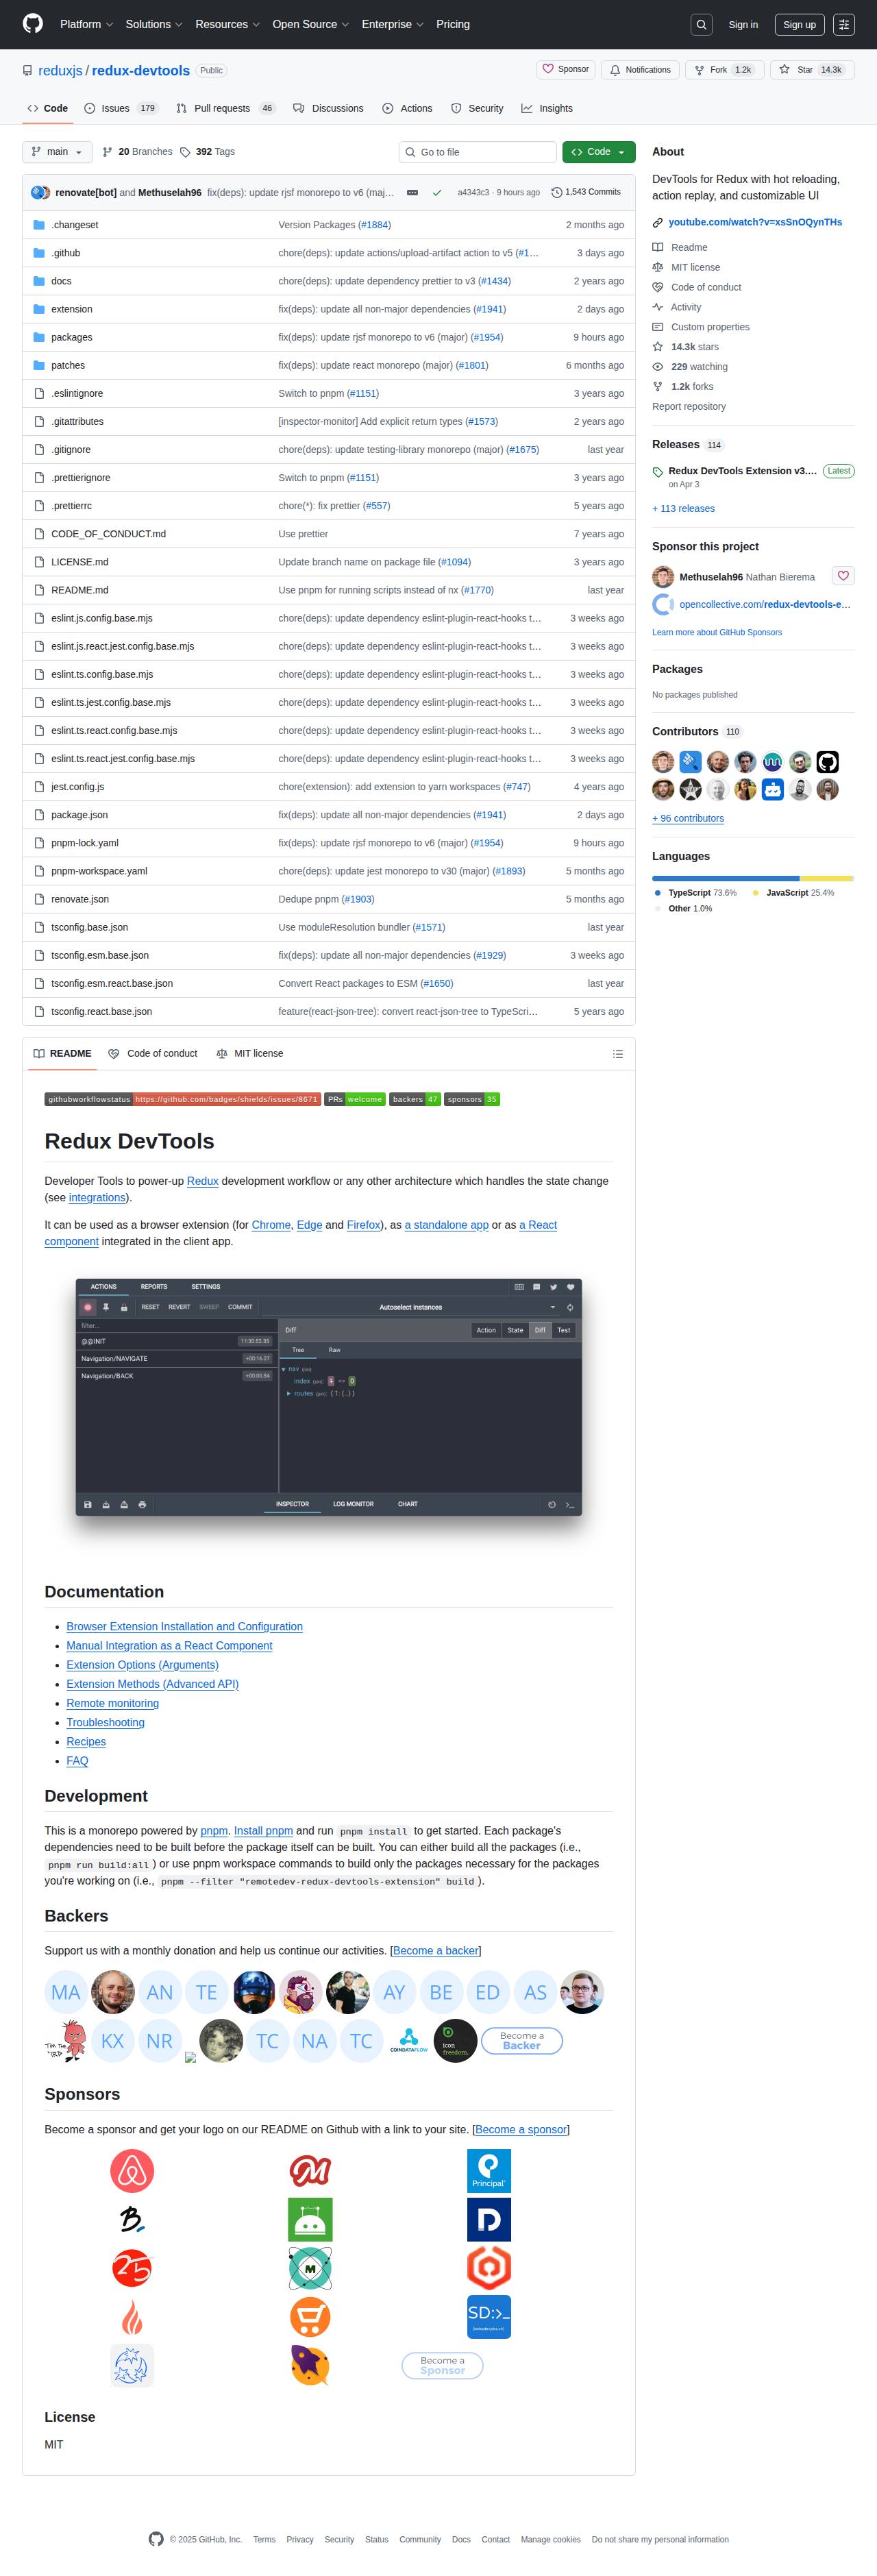Expand the green Code dropdown button
The image size is (877, 2576).
(598, 152)
